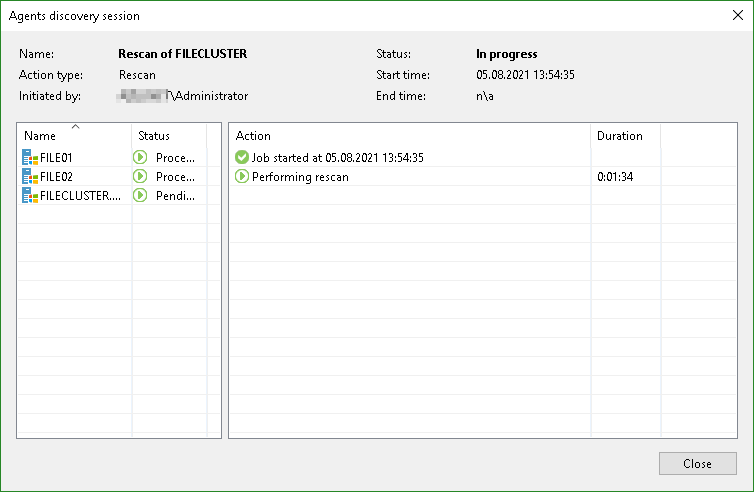Image resolution: width=754 pixels, height=492 pixels.
Task: Click FILECLUSTER pending status icon
Action: tap(141, 196)
